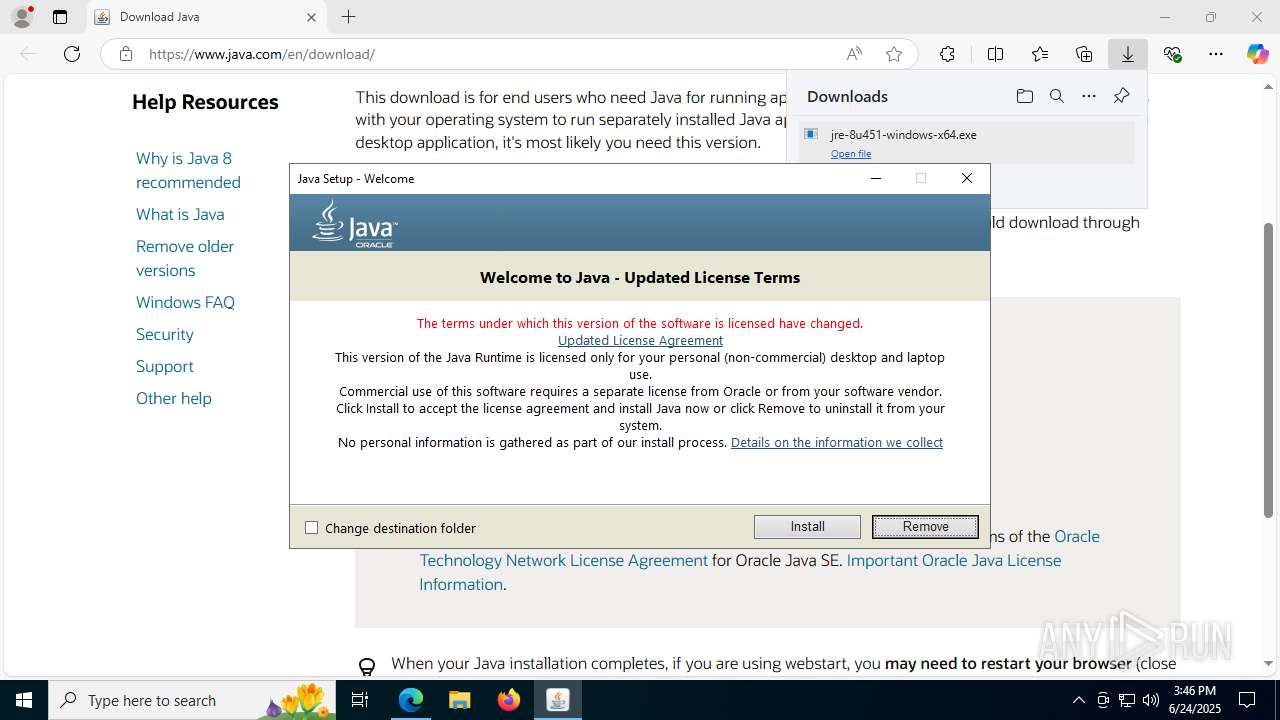
Task: Open notification center icon
Action: coord(1247,700)
